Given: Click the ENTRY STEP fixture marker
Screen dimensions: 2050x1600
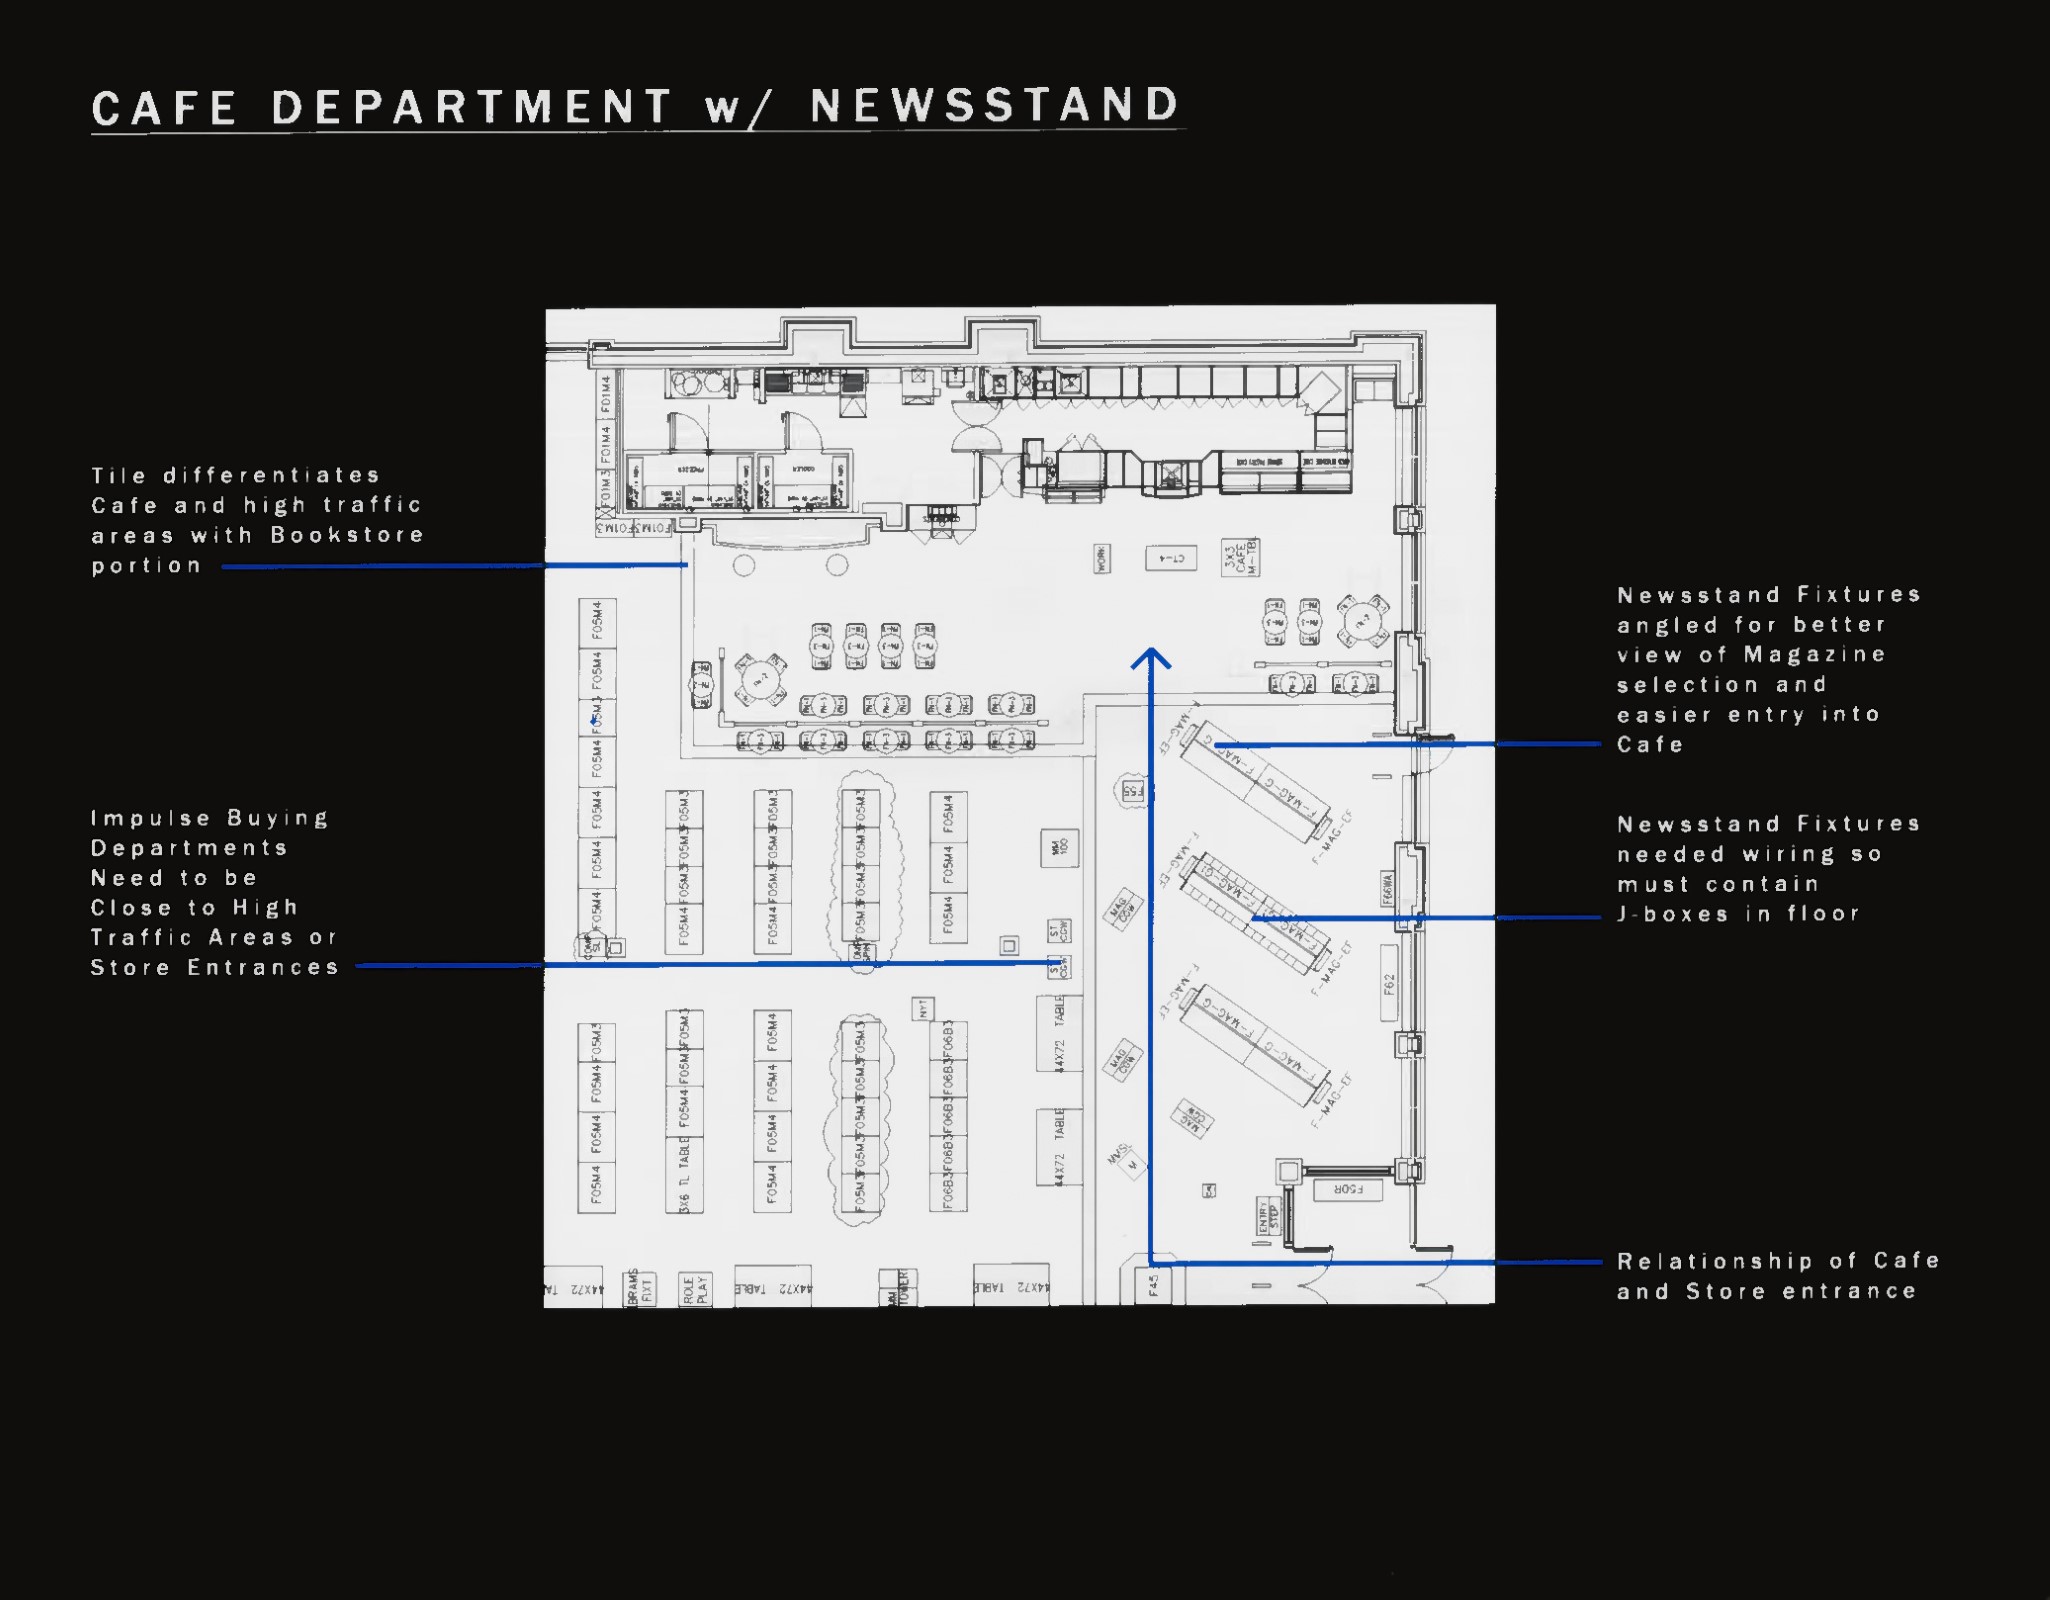Looking at the screenshot, I should [x=1268, y=1217].
